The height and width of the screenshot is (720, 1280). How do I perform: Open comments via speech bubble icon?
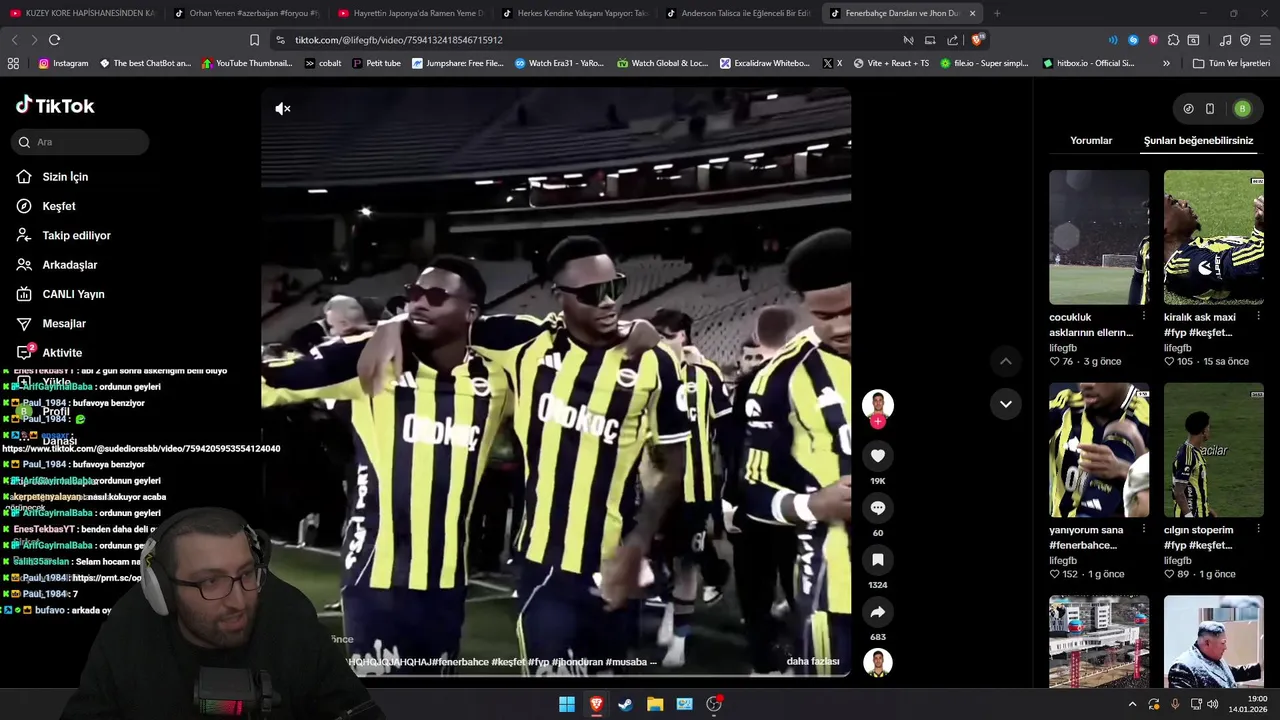click(878, 508)
